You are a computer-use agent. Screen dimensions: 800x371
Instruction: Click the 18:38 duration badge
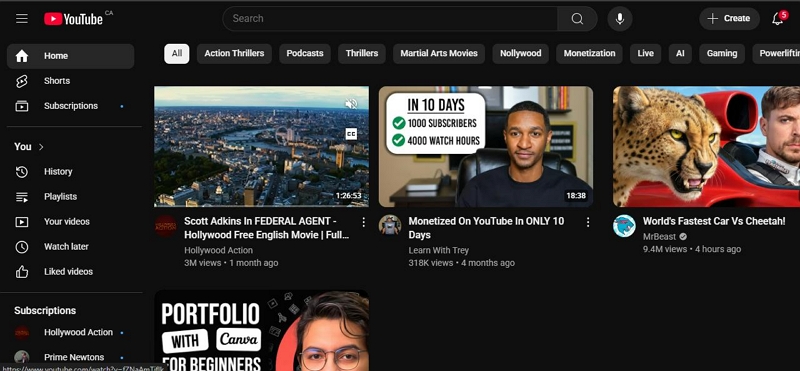576,196
